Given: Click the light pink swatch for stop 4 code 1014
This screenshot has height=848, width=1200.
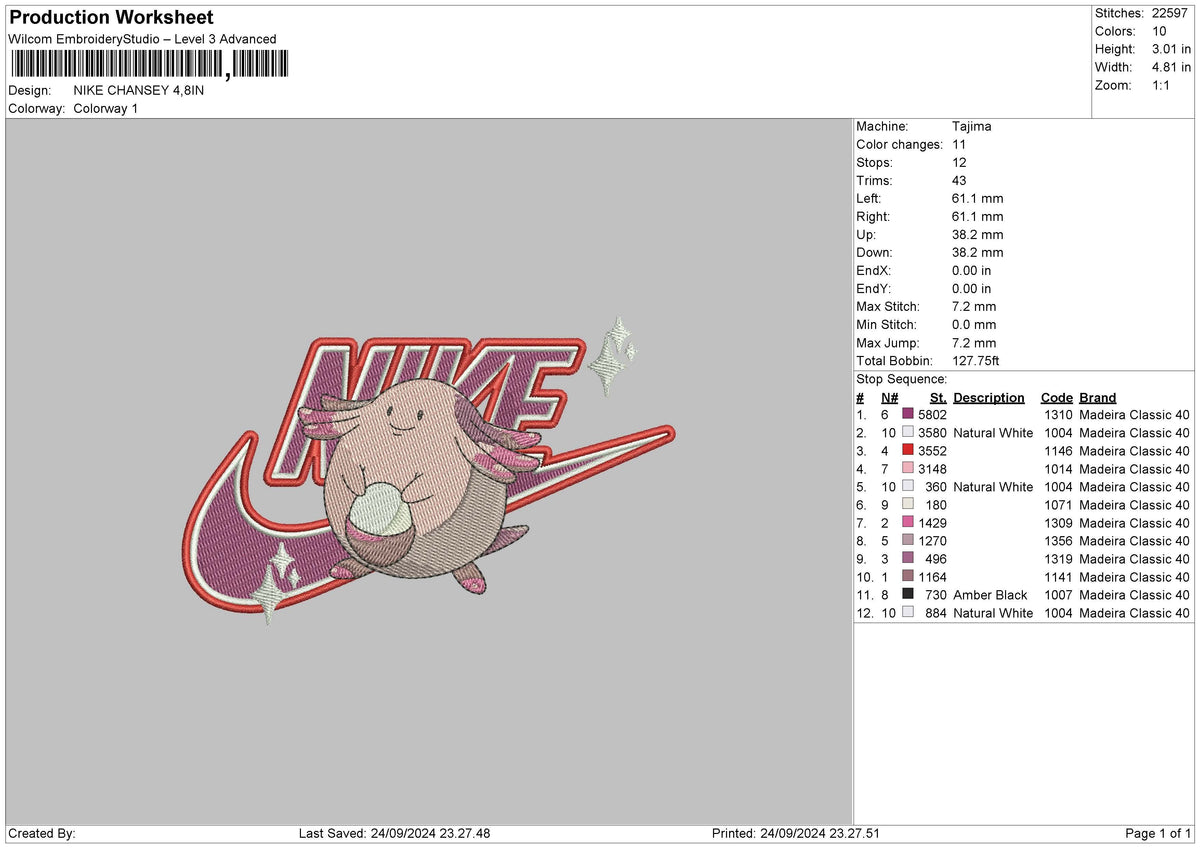Looking at the screenshot, I should click(x=908, y=468).
